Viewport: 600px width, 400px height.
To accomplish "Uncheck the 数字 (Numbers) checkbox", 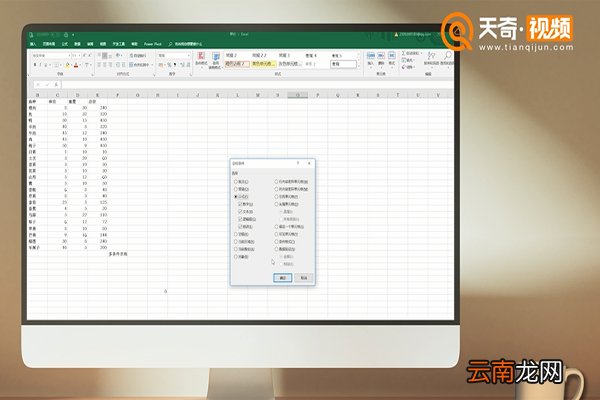I will pos(241,204).
